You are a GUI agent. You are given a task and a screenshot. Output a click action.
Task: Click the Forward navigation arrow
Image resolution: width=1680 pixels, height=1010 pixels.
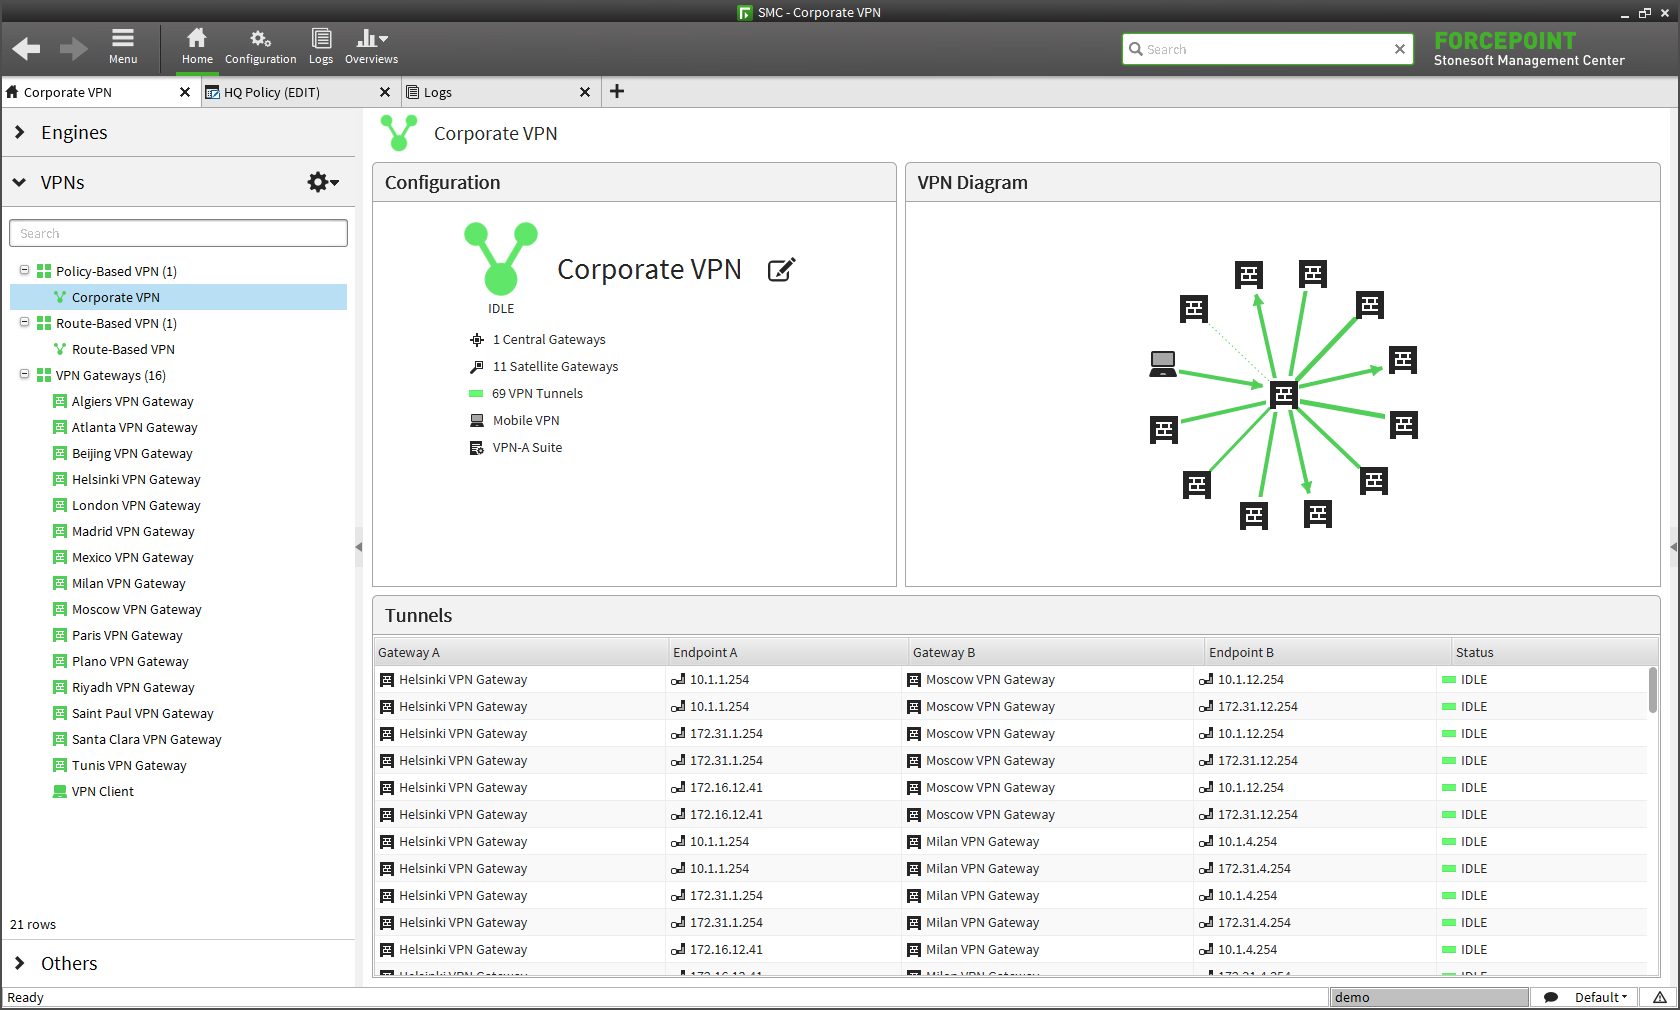pos(74,48)
